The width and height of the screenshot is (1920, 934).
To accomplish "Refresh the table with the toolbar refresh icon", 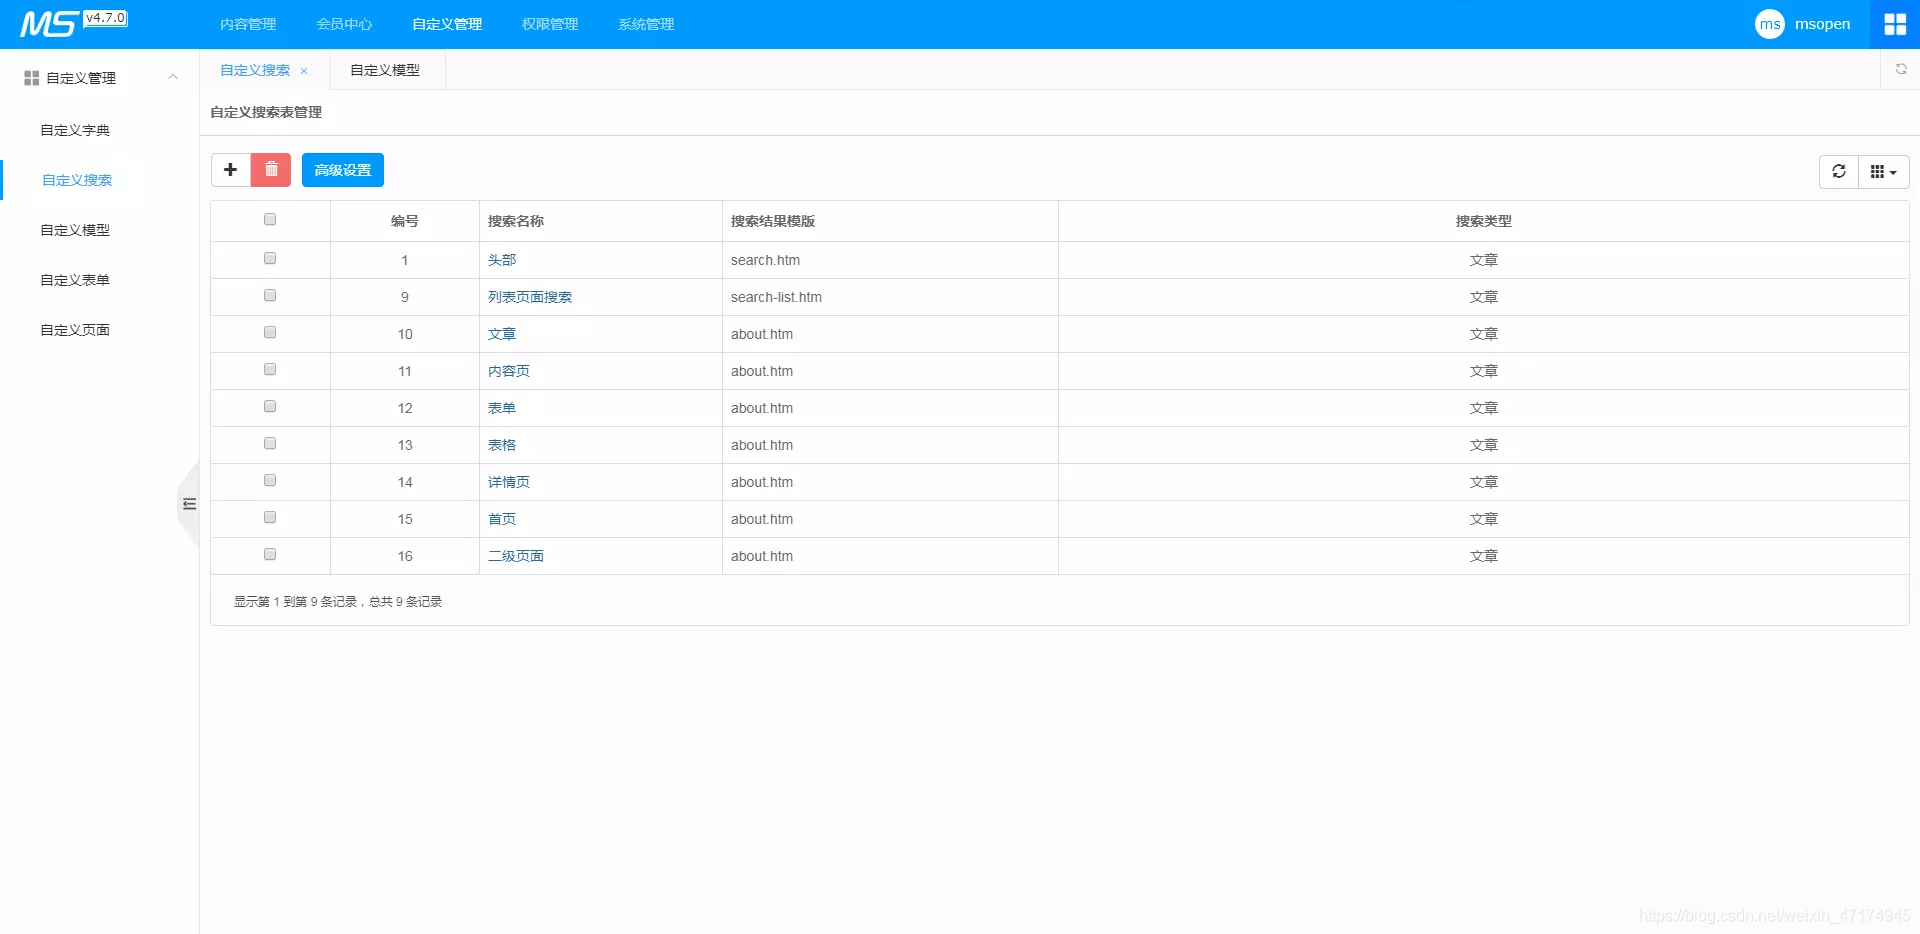I will click(x=1839, y=172).
